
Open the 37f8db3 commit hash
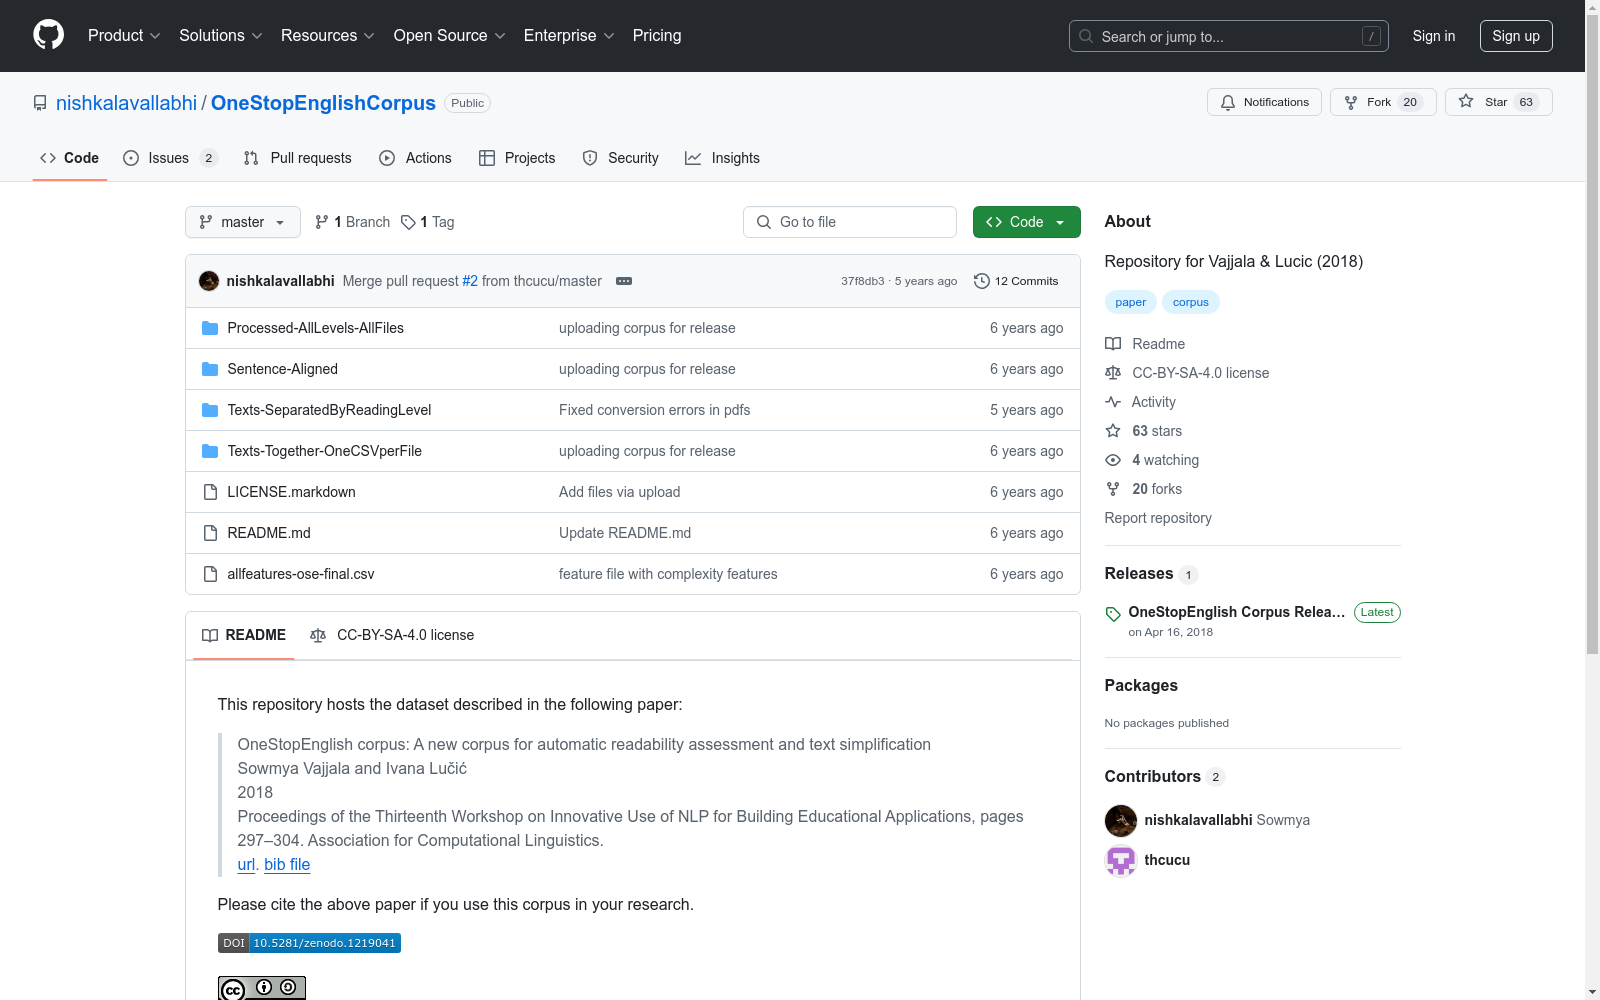[863, 281]
